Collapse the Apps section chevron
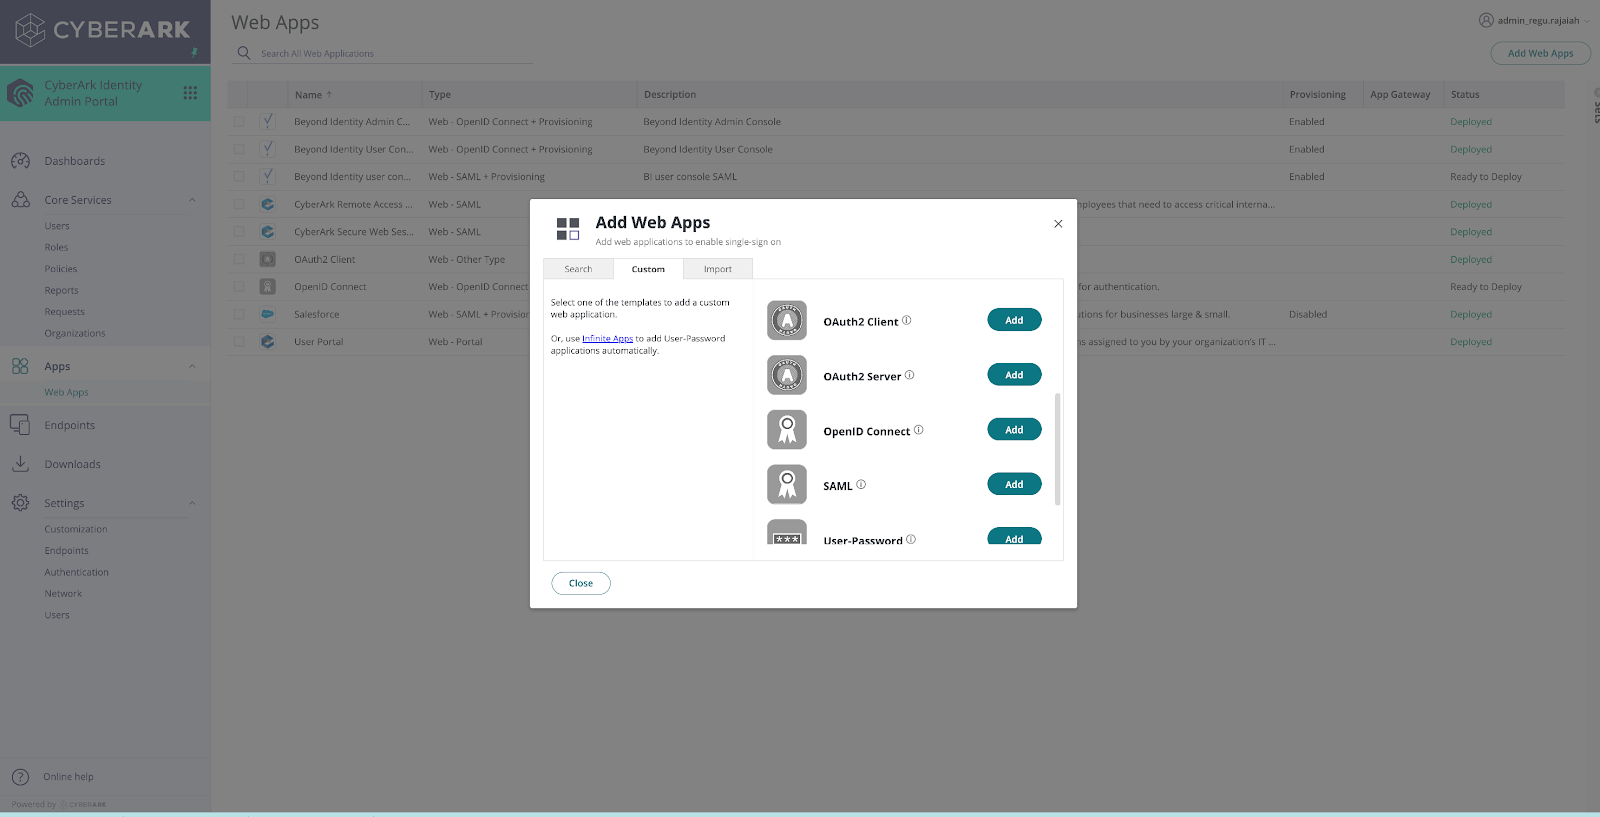This screenshot has width=1600, height=817. pos(192,366)
